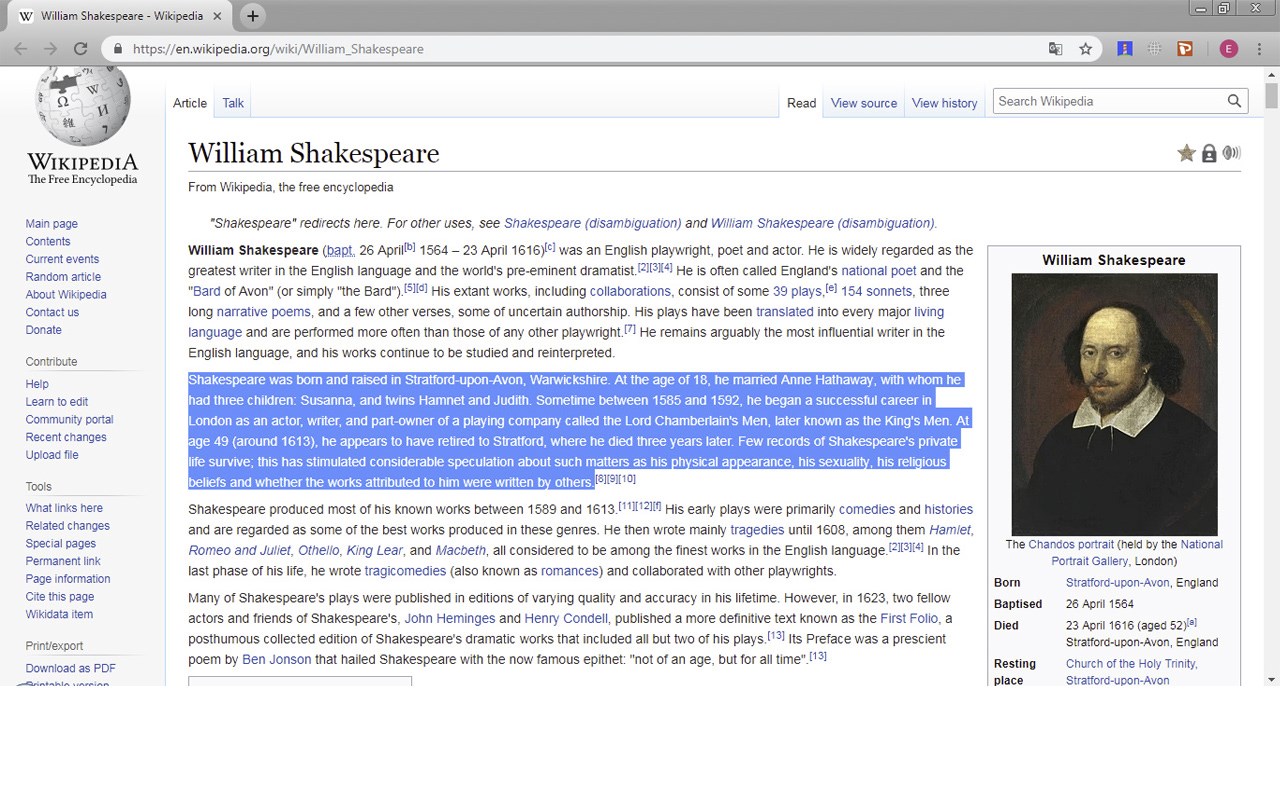The image size is (1280, 800).
Task: Click the gray grid extension icon
Action: click(1155, 49)
